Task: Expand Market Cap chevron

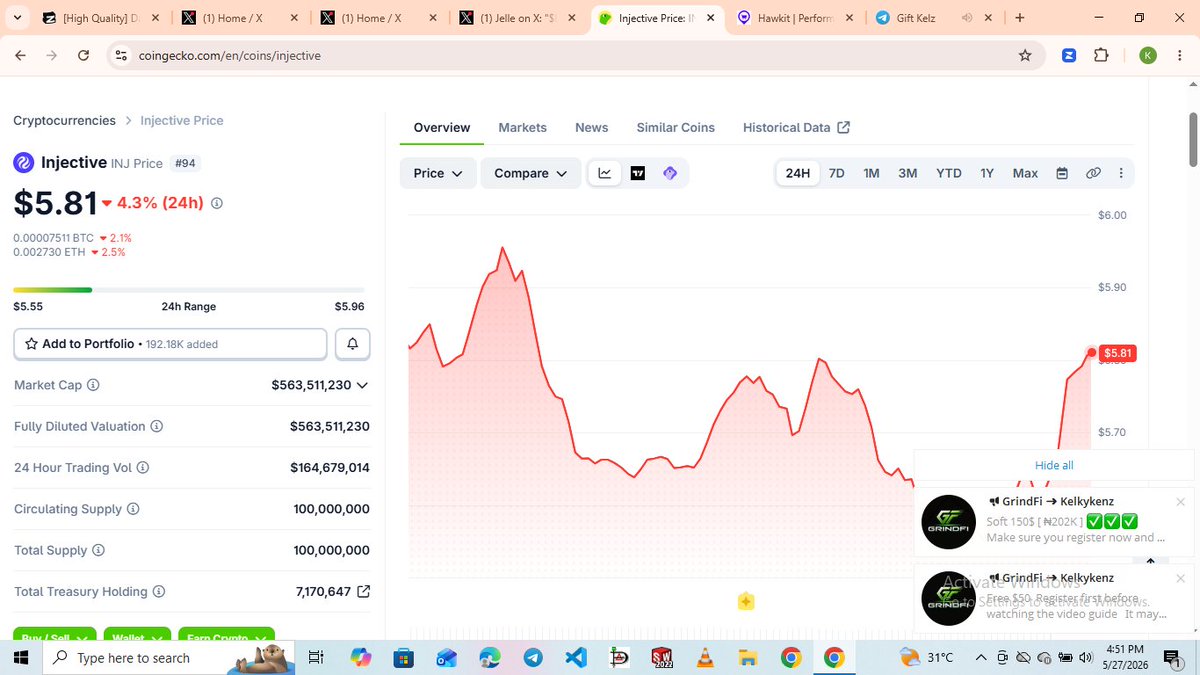Action: 362,385
